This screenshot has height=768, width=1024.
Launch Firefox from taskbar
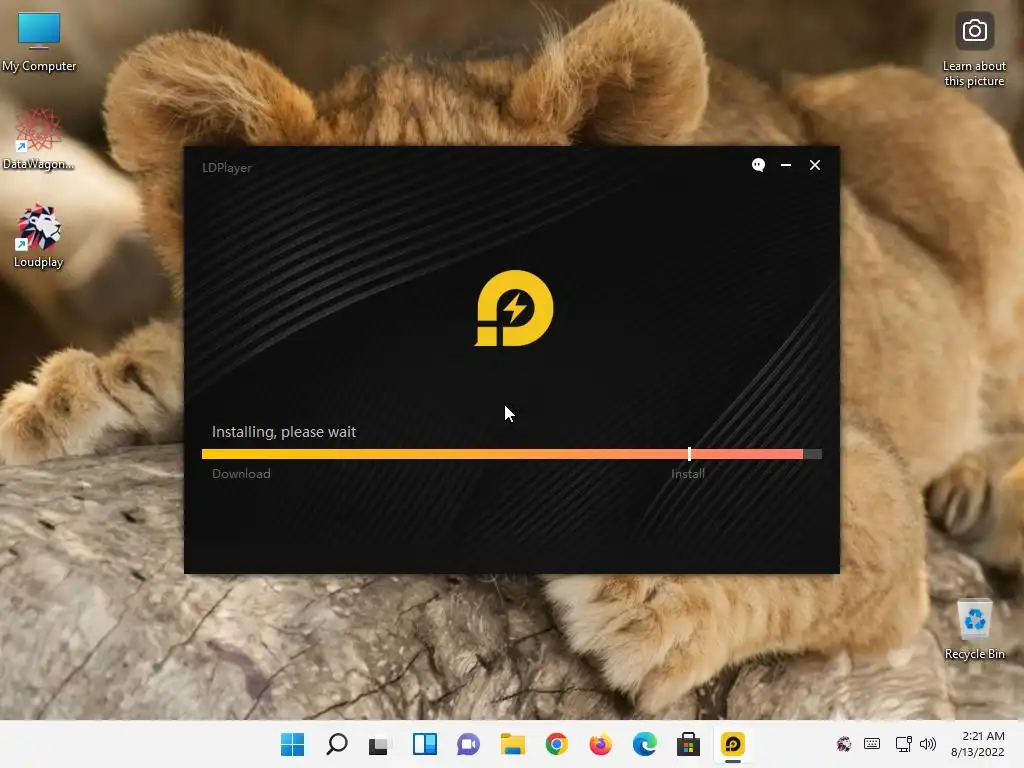(600, 744)
